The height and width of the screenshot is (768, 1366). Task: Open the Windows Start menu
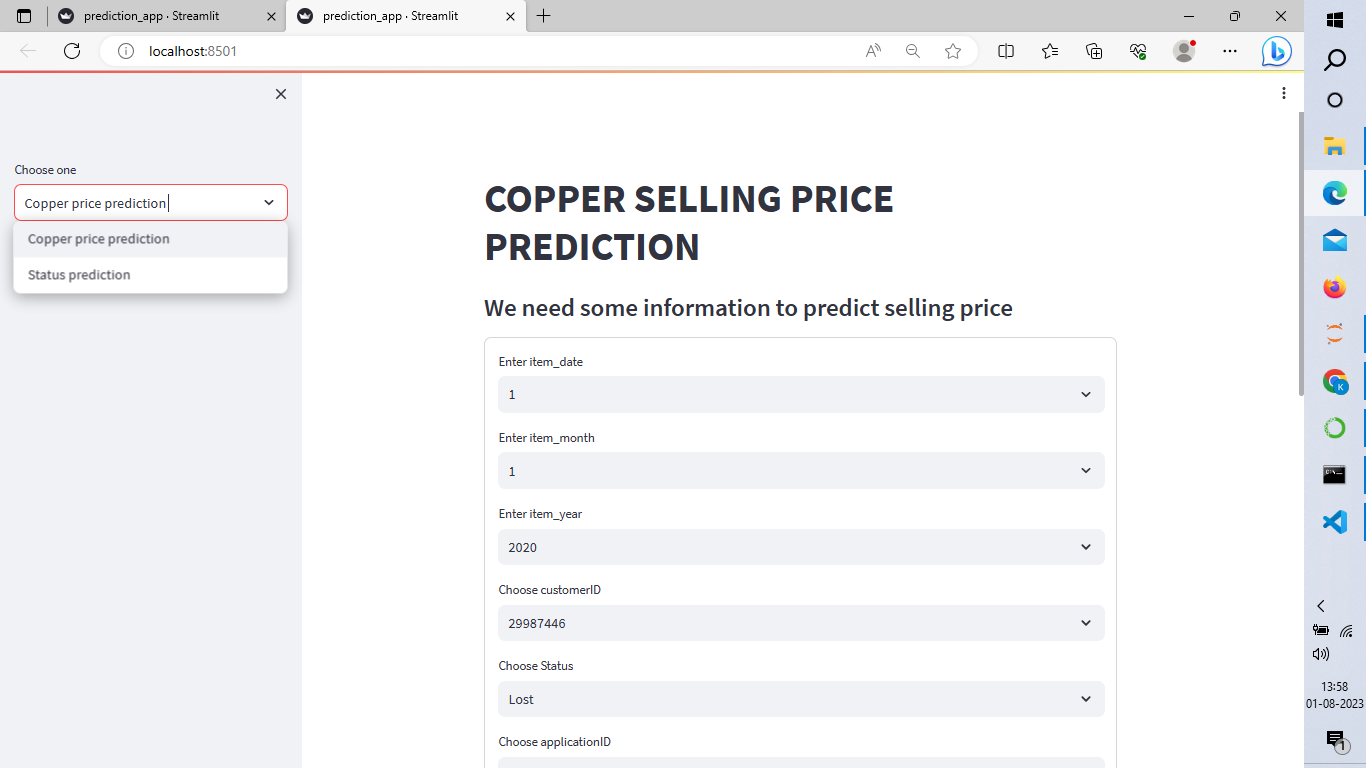[1334, 18]
